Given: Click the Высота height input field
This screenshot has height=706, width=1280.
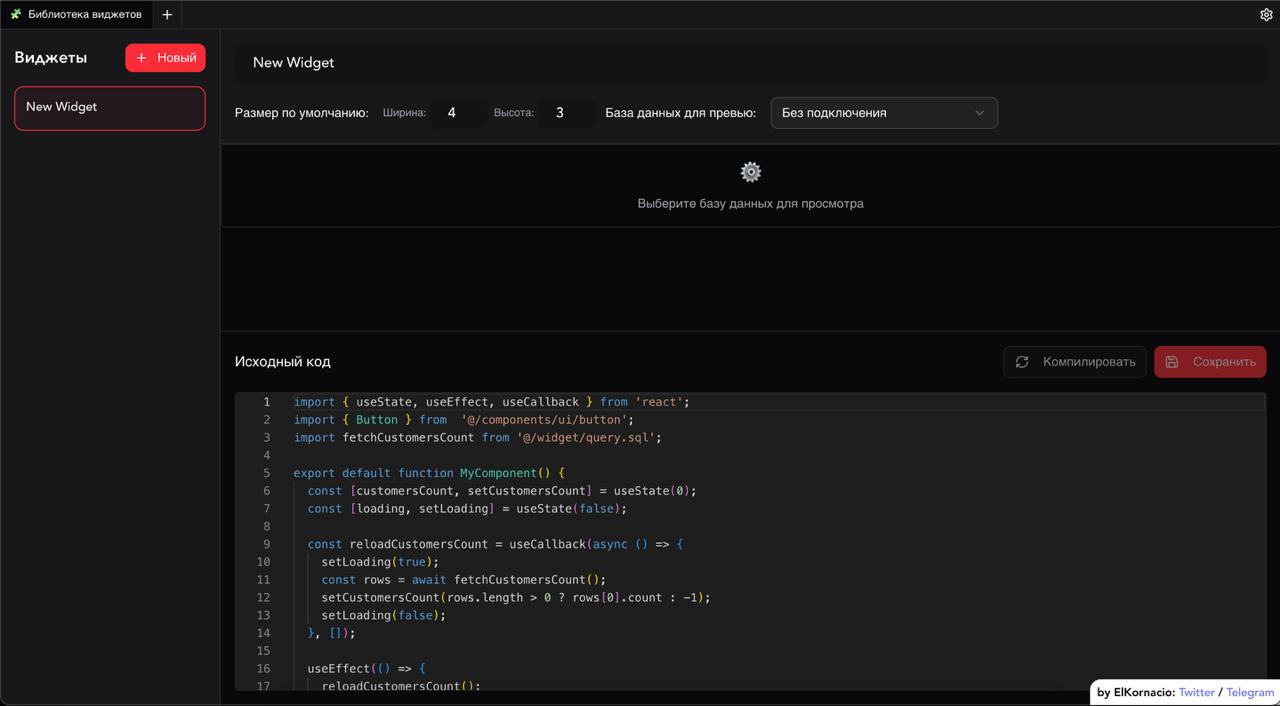Looking at the screenshot, I should pyautogui.click(x=566, y=113).
